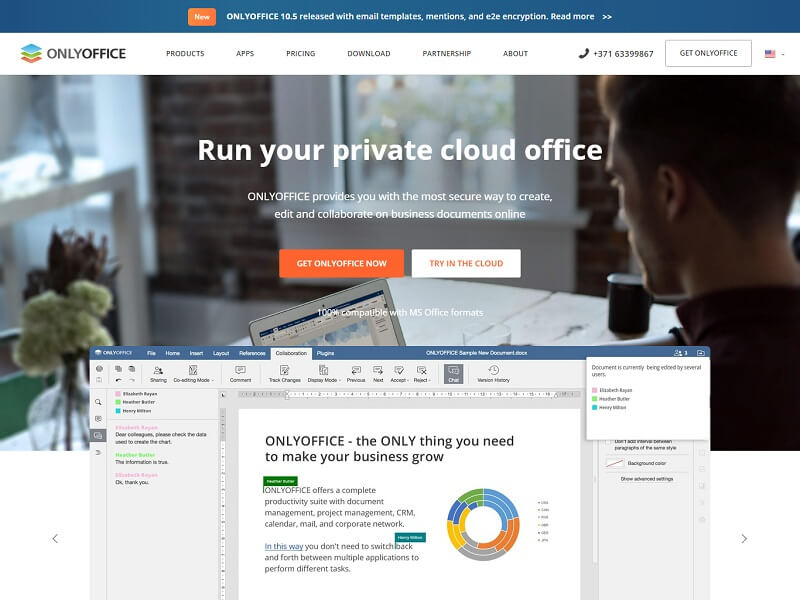Click the chat message 'The information is true.'

point(142,462)
